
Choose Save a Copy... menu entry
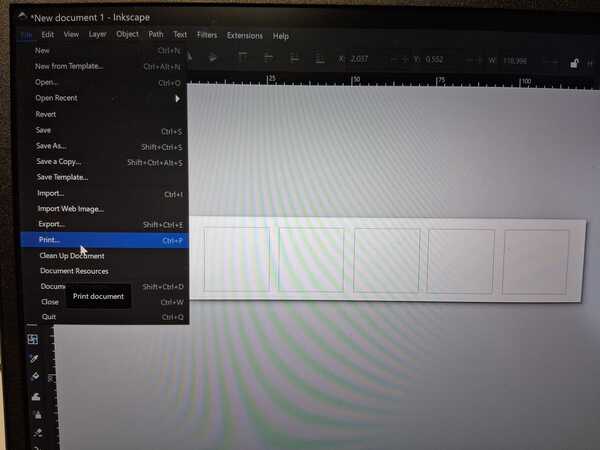(x=105, y=162)
